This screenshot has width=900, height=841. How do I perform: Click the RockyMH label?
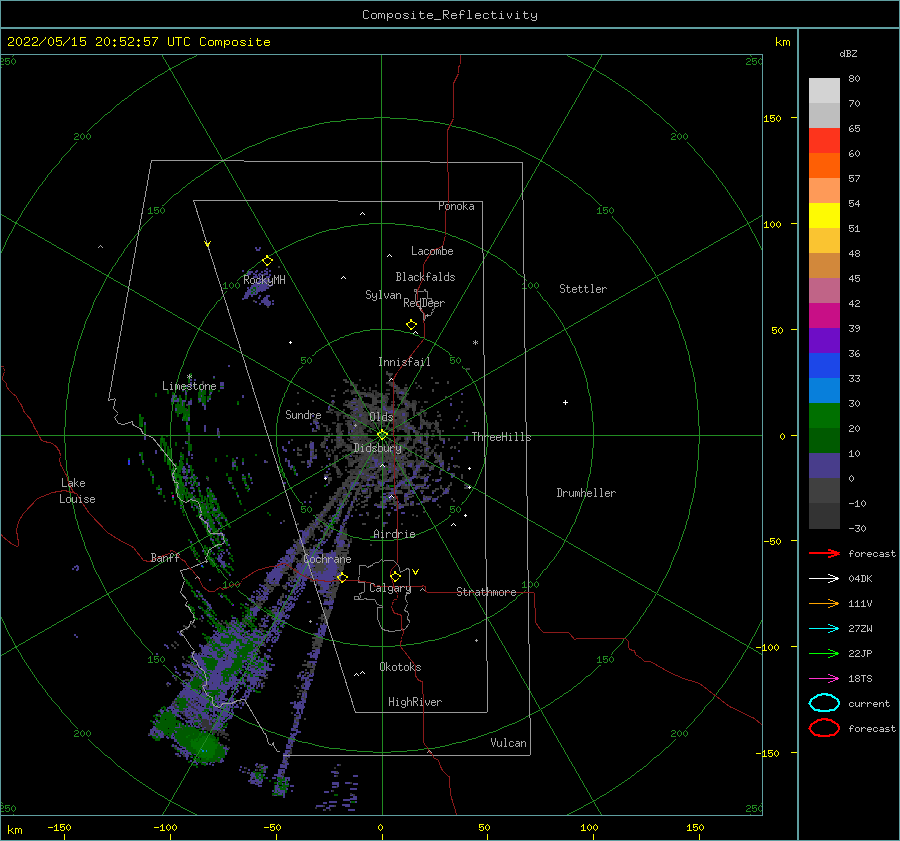pyautogui.click(x=264, y=280)
